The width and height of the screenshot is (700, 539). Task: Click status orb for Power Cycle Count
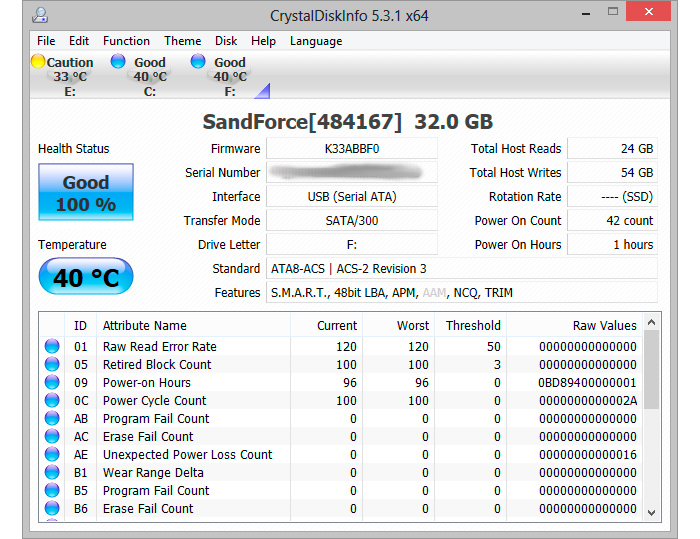pos(52,401)
